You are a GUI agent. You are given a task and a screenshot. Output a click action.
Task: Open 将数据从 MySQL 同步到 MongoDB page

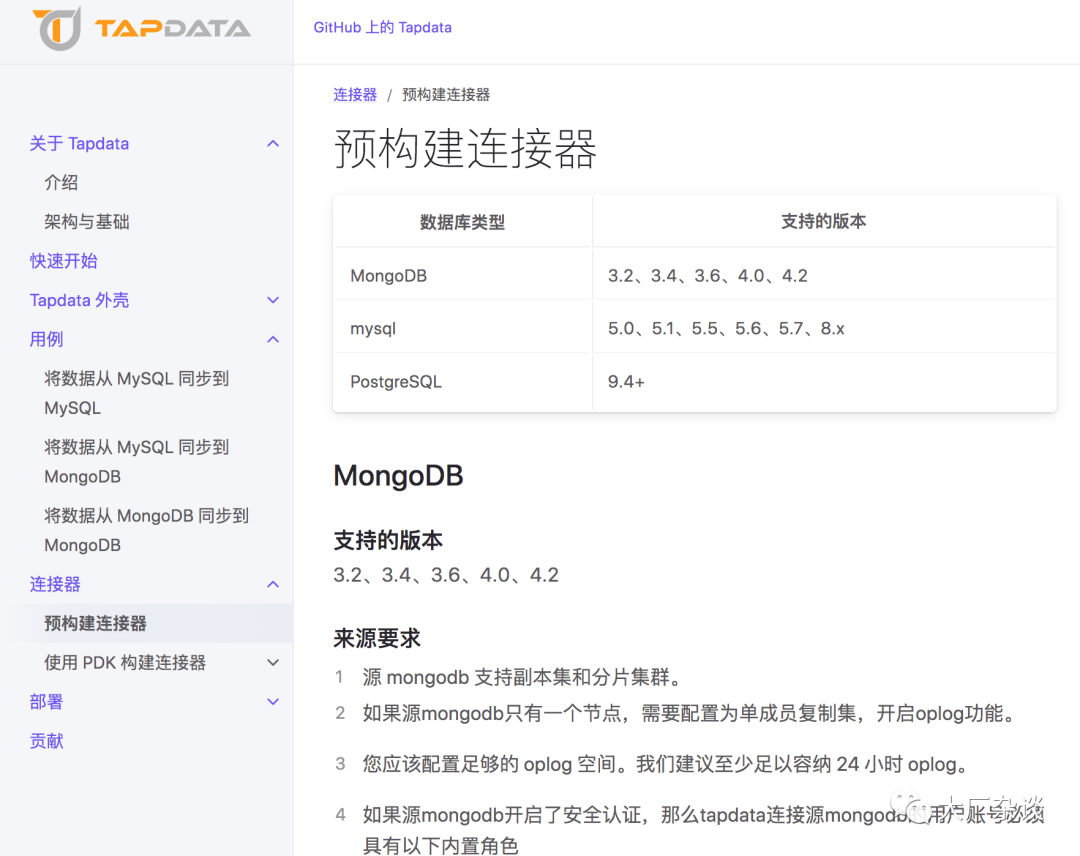click(x=136, y=462)
